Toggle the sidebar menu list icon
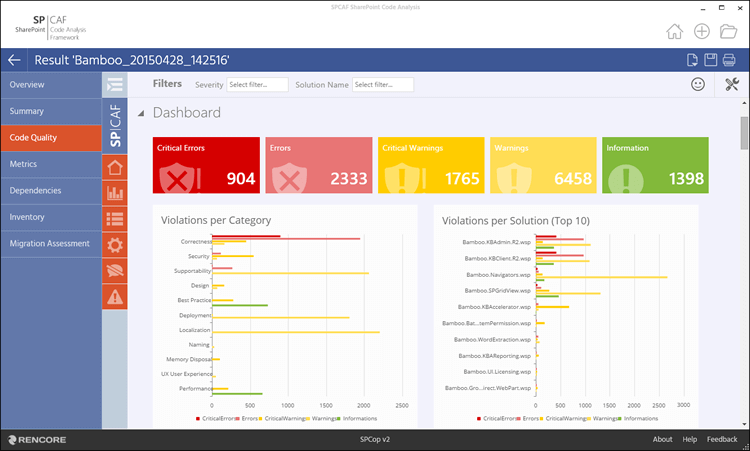The image size is (750, 451). tap(115, 85)
